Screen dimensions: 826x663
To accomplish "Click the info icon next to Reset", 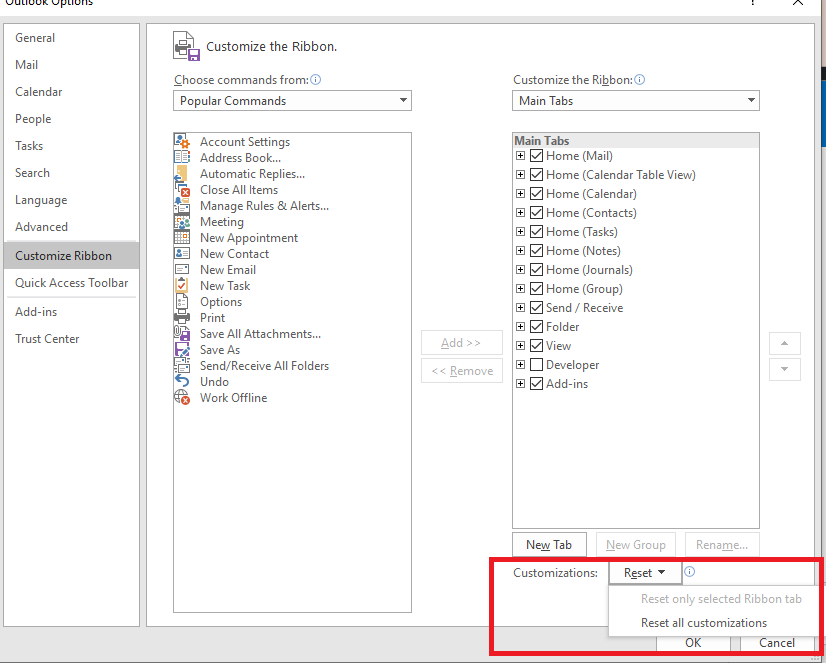I will pyautogui.click(x=689, y=572).
